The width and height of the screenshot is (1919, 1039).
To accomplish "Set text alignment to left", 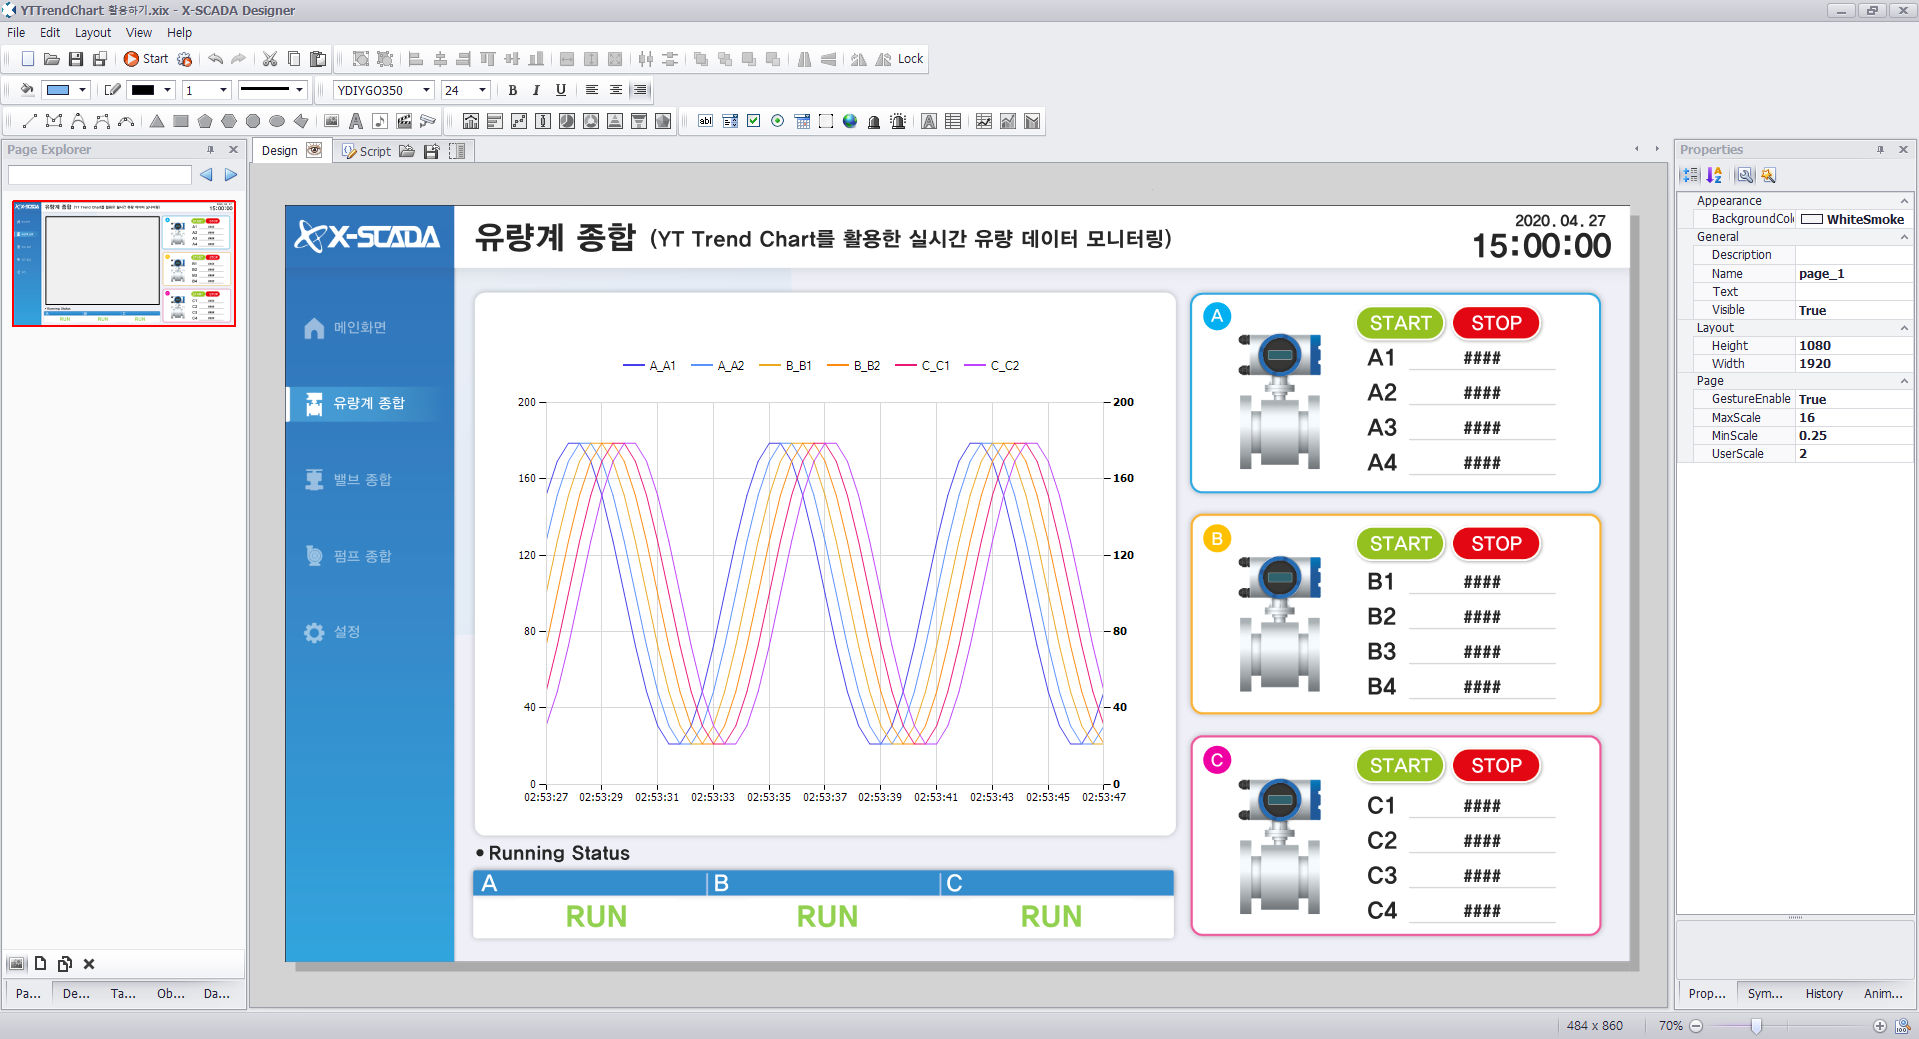I will [x=592, y=90].
